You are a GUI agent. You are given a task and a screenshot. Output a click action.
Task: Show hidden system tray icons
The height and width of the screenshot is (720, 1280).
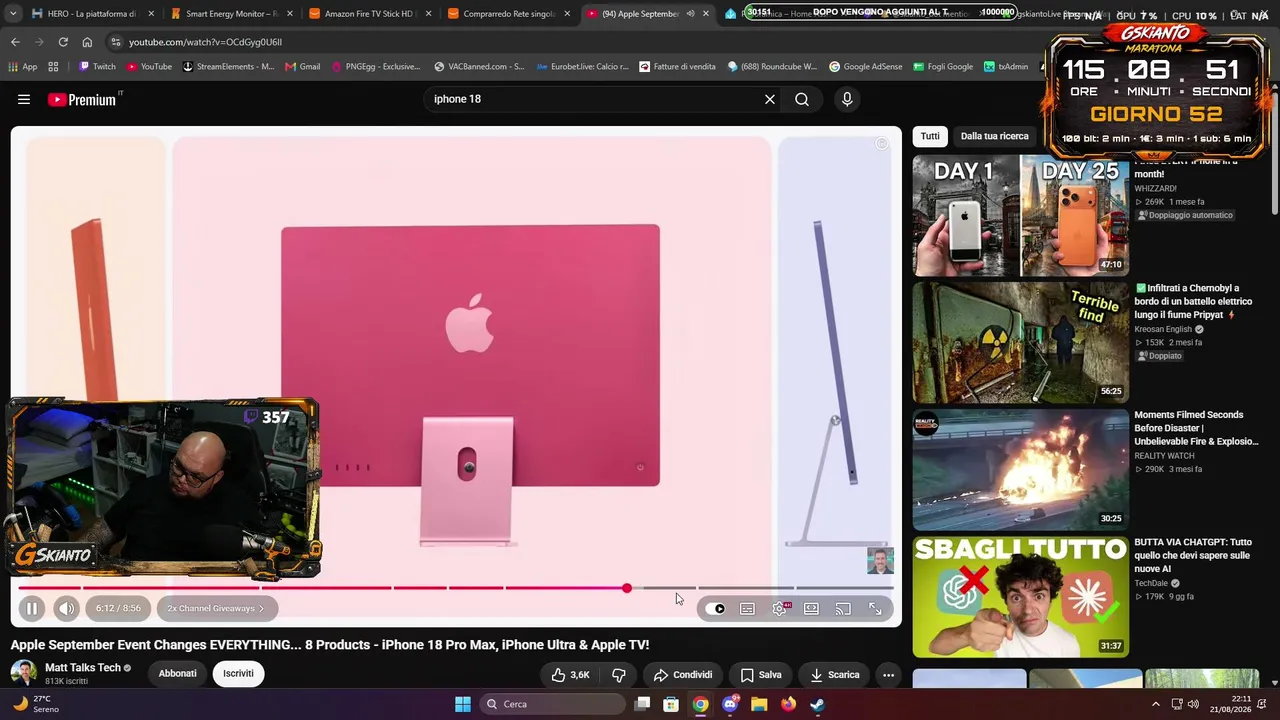click(x=1156, y=704)
